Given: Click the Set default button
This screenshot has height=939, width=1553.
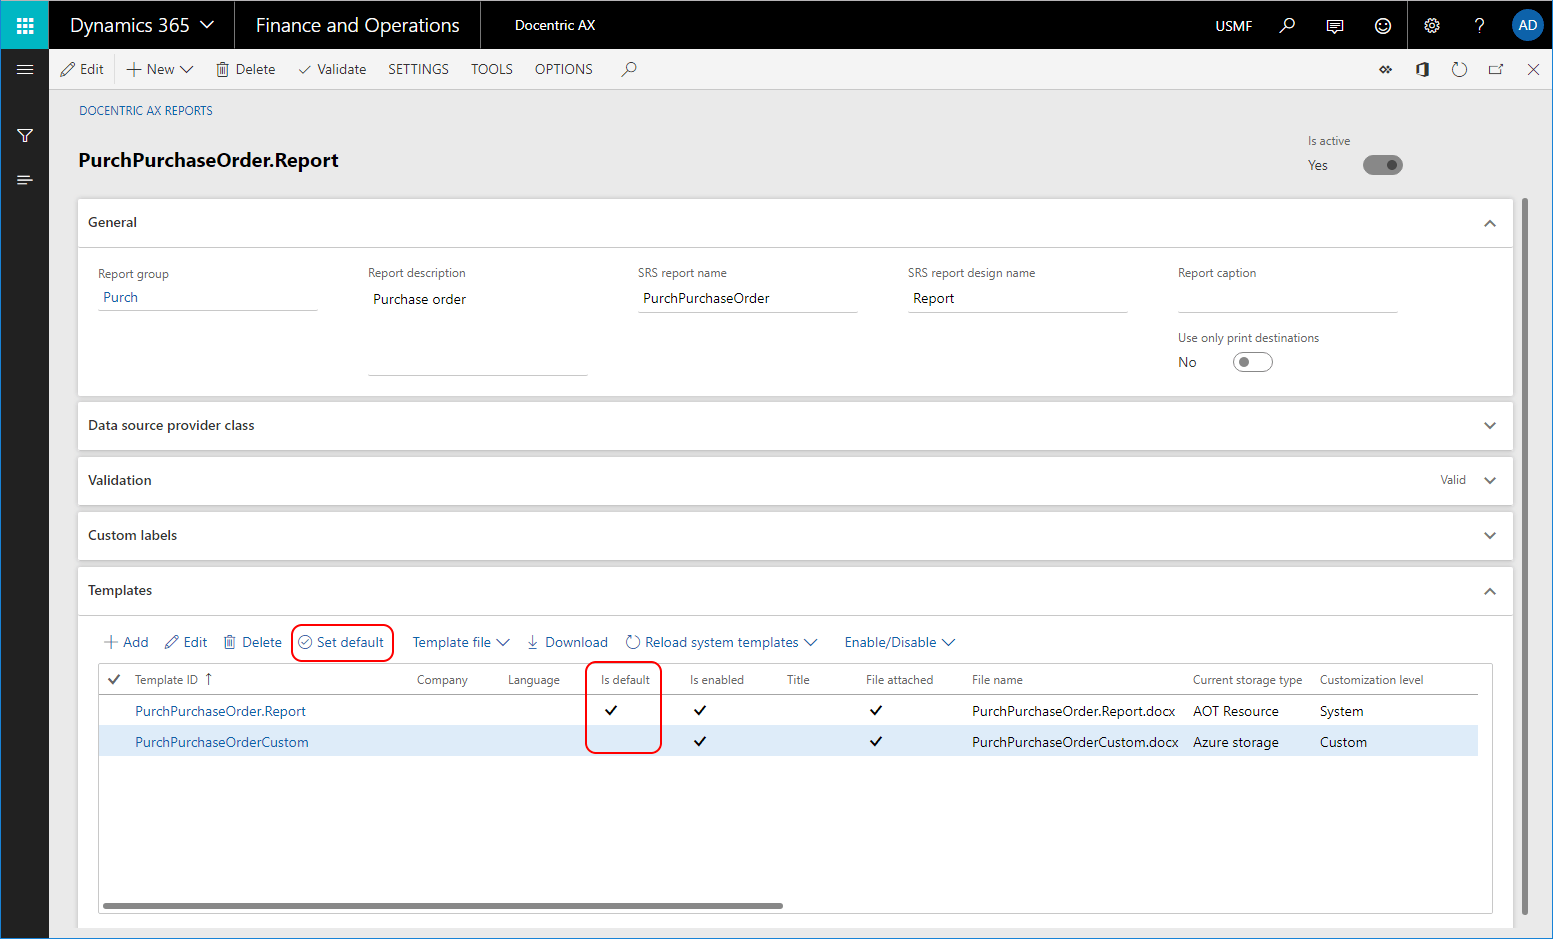Looking at the screenshot, I should [x=342, y=642].
